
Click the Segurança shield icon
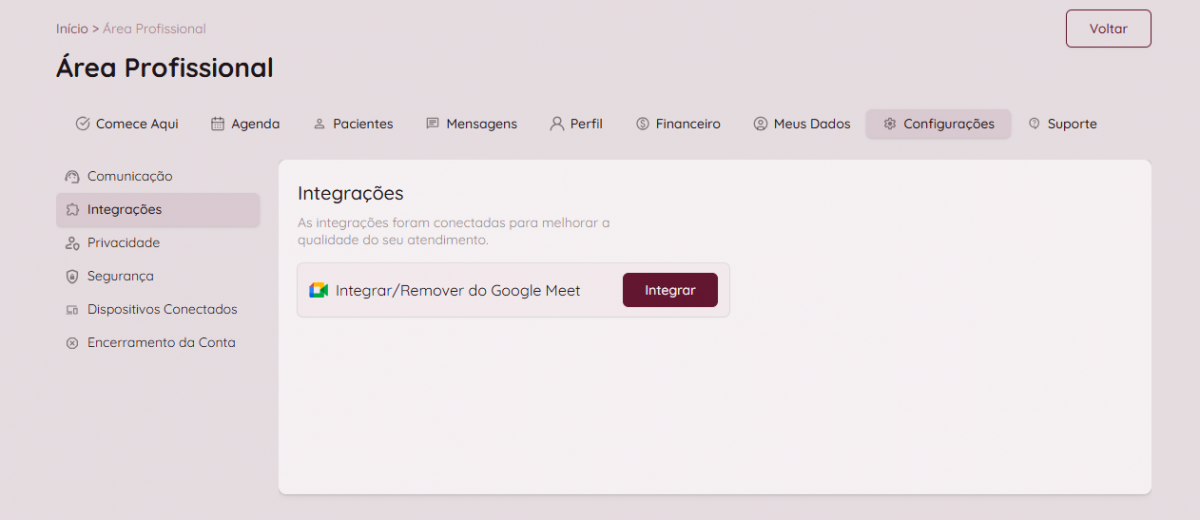(x=71, y=276)
